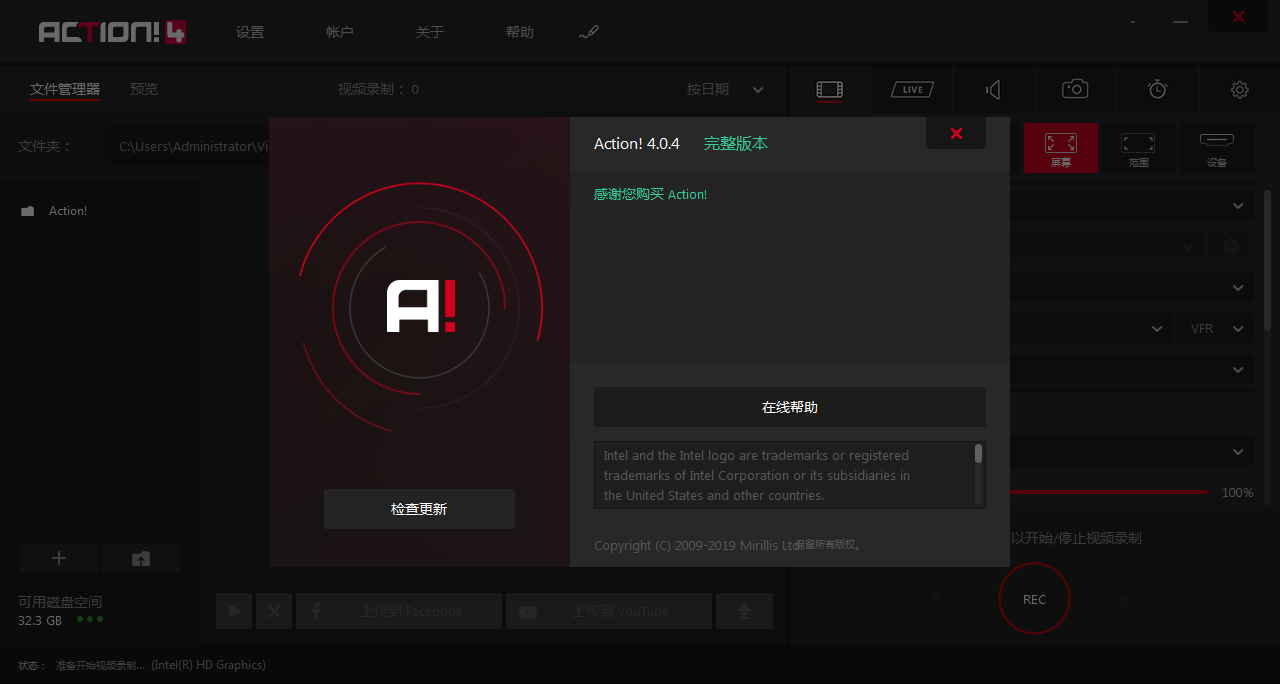Click the license text scrollbar

[x=978, y=455]
